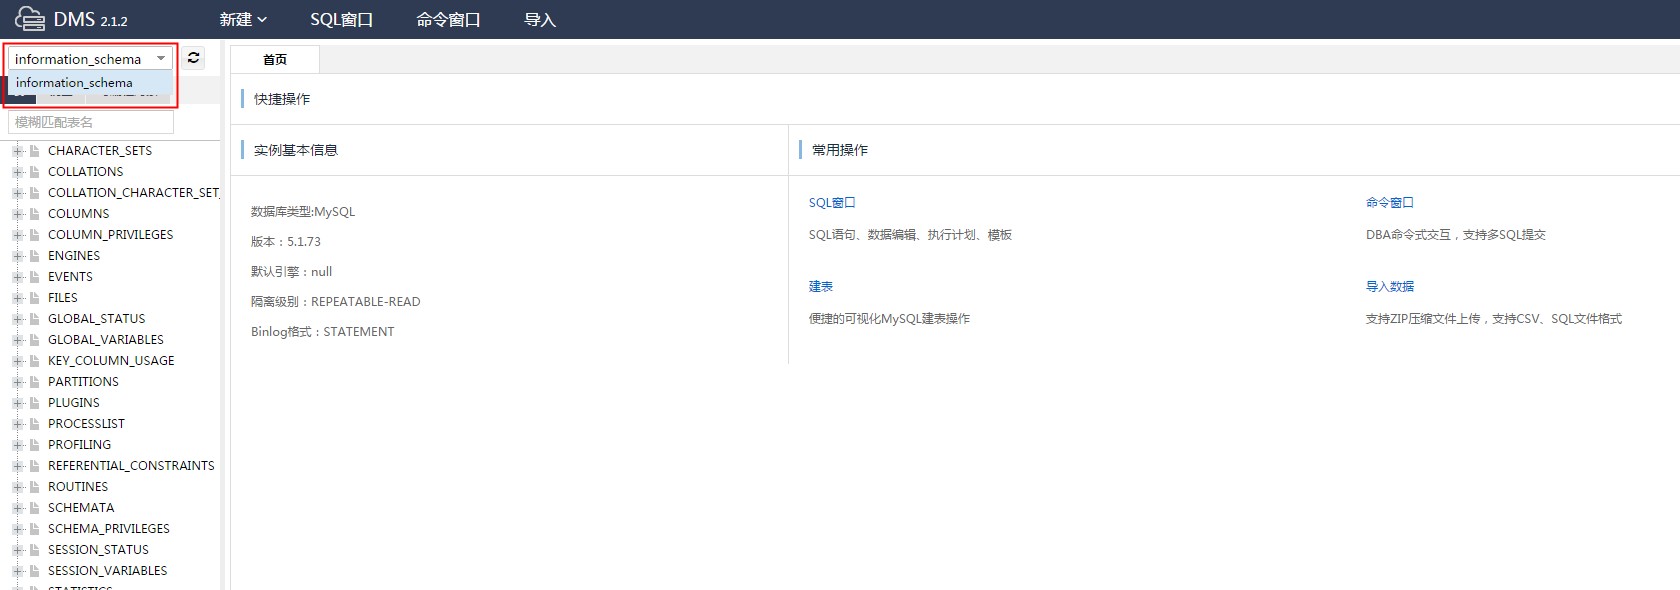This screenshot has height=590, width=1680.
Task: Select PROCESSLIST table in the tree
Action: 86,424
